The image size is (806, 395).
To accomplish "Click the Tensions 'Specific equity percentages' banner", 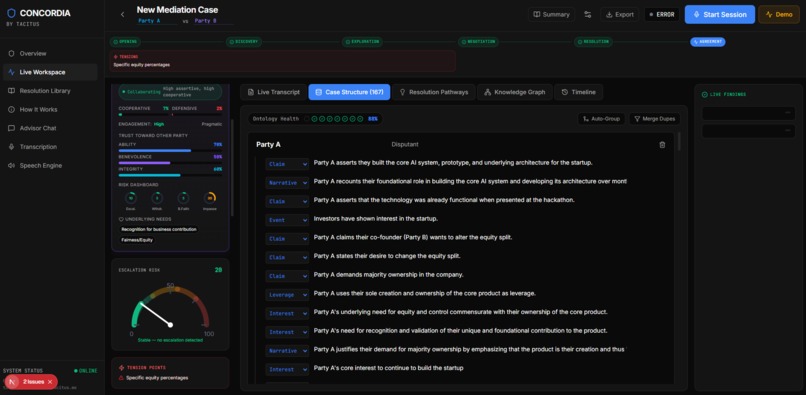I will click(x=283, y=61).
